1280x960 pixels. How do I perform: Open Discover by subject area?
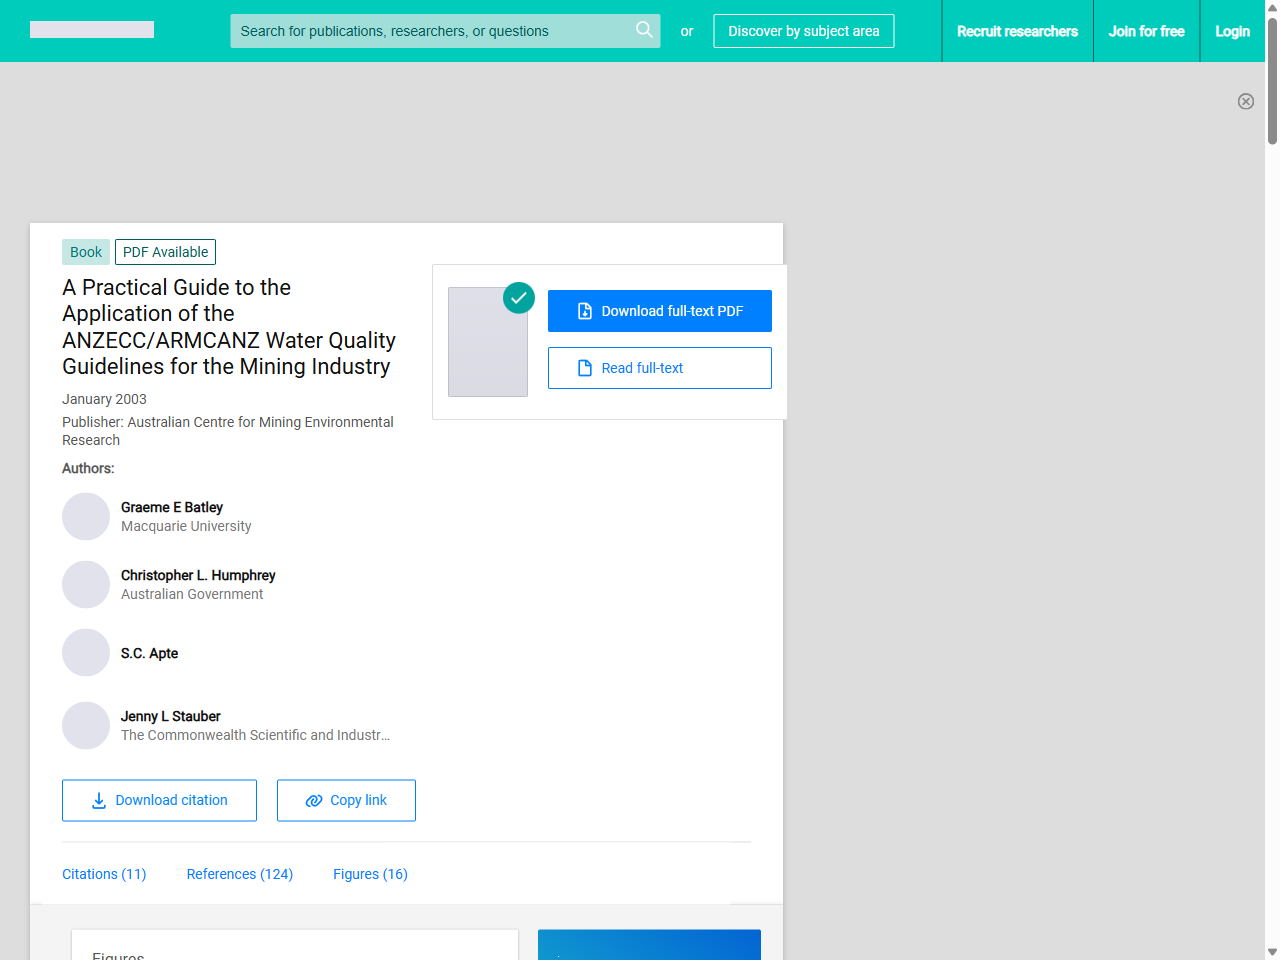[x=803, y=31]
